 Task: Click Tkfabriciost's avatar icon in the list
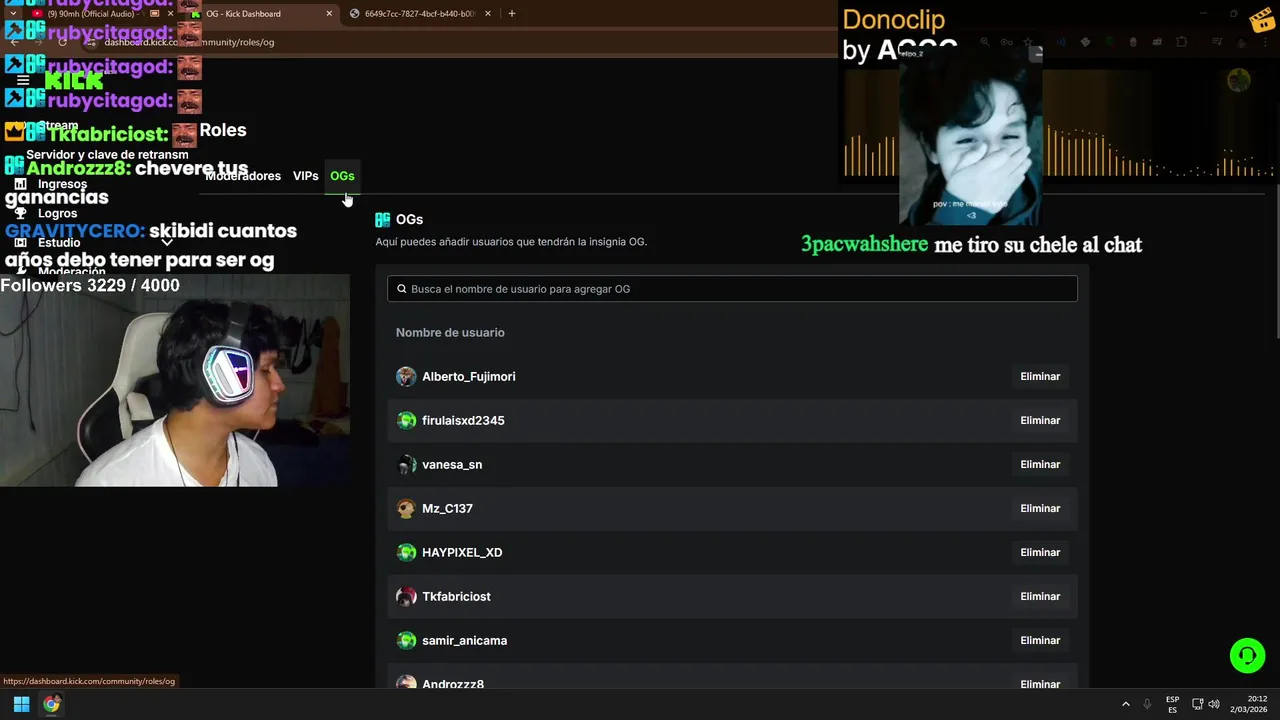pyautogui.click(x=406, y=596)
